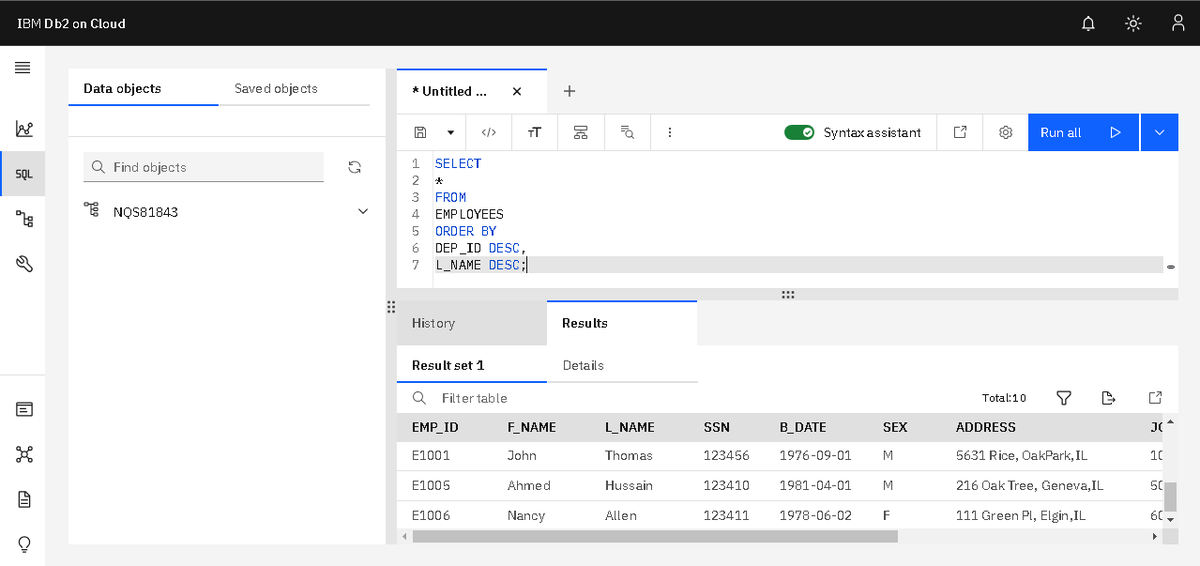The image size is (1200, 566).
Task: Click the L_NAME column header
Action: 630,427
